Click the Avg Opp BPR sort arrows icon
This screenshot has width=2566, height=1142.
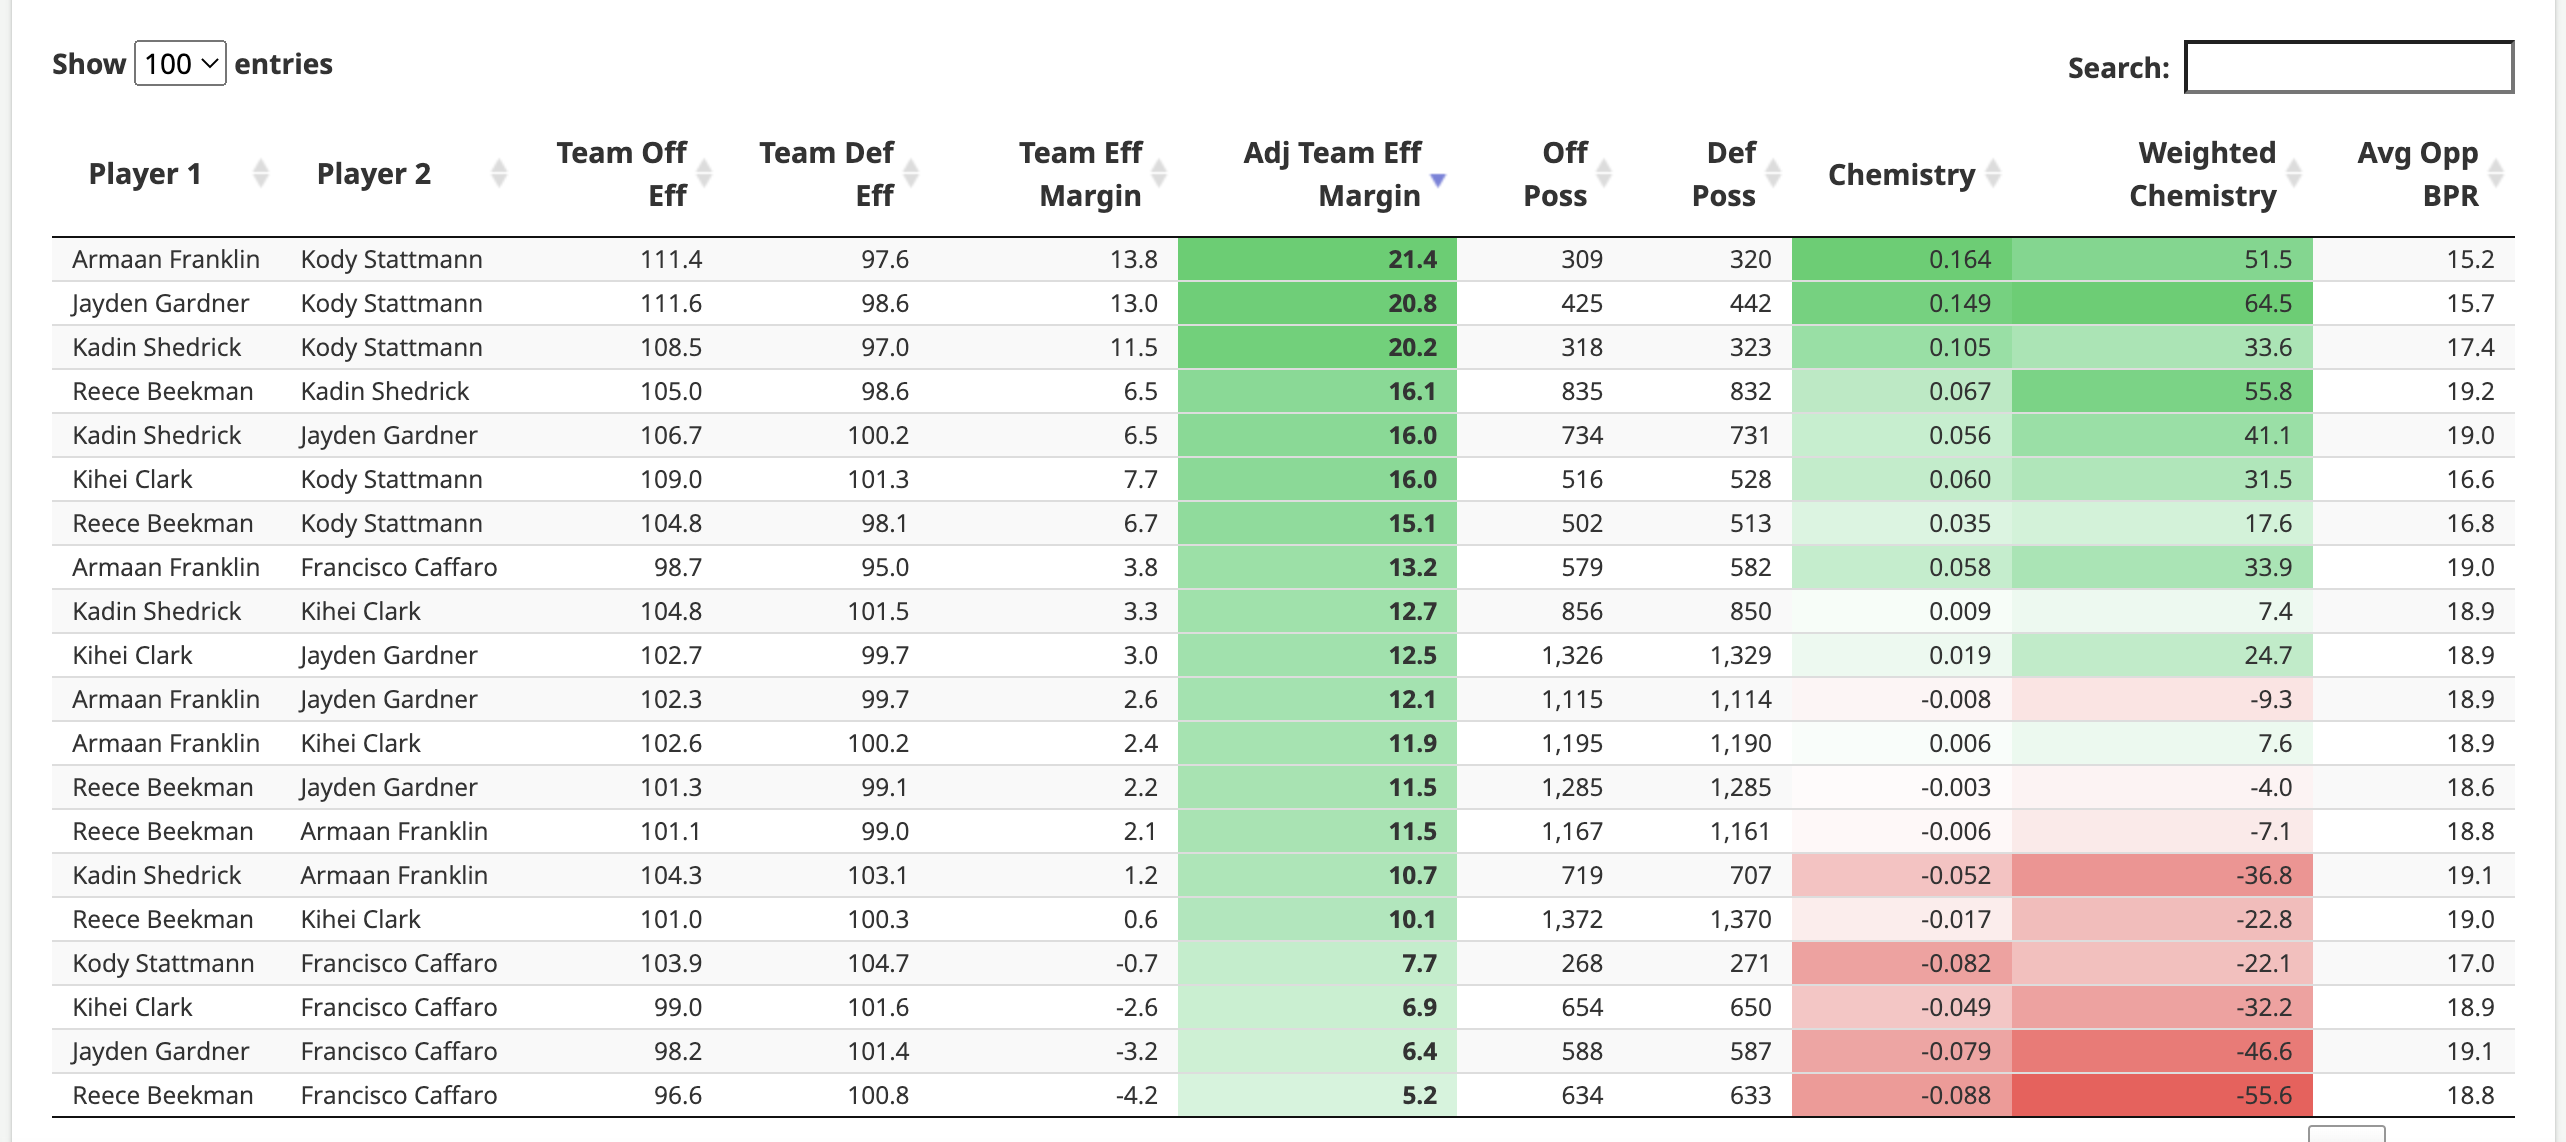[x=2496, y=173]
